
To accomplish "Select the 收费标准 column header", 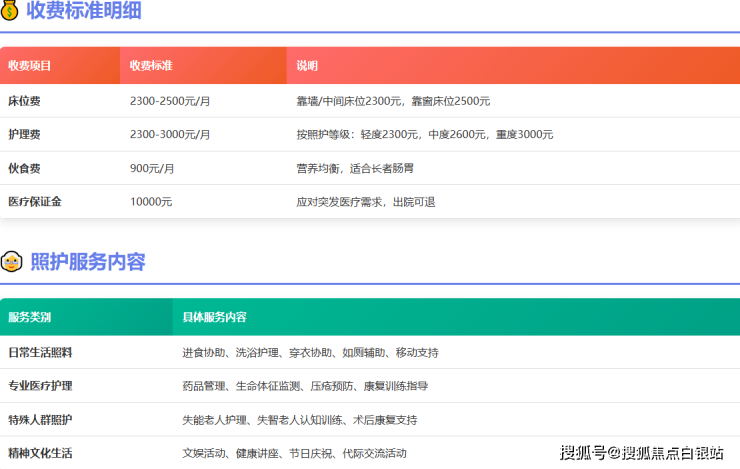I will click(151, 66).
